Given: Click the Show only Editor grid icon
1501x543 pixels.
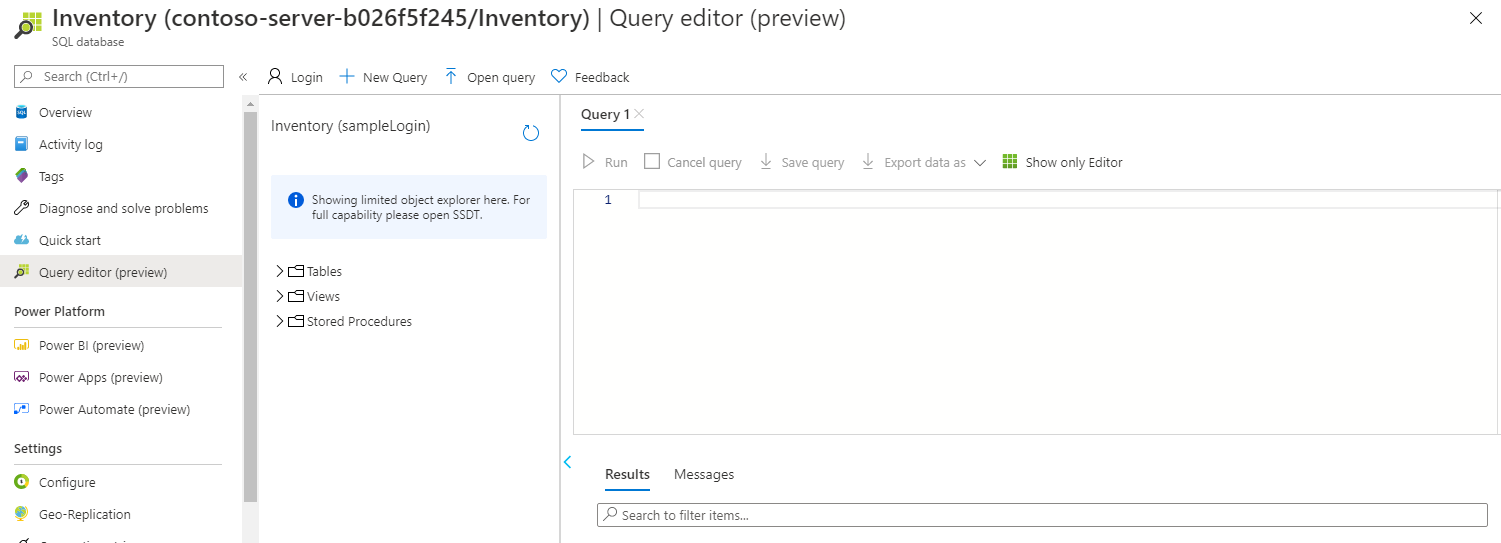Looking at the screenshot, I should click(1010, 162).
